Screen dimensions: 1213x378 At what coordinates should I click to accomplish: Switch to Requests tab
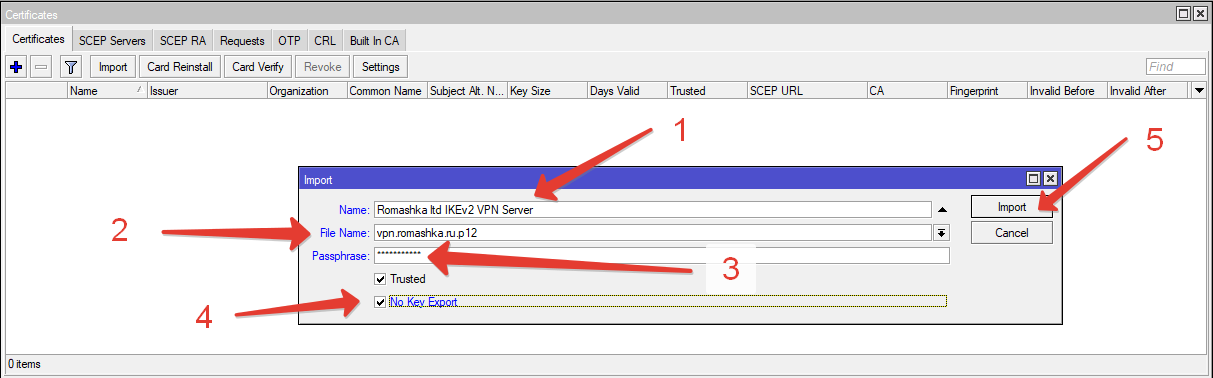(243, 40)
